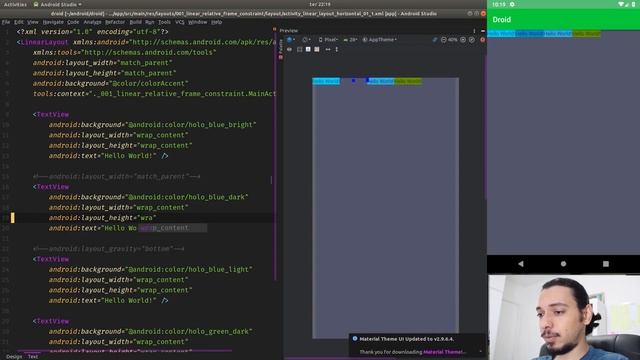Toggle the pan screen icon in Preview toolbar

tap(434, 40)
